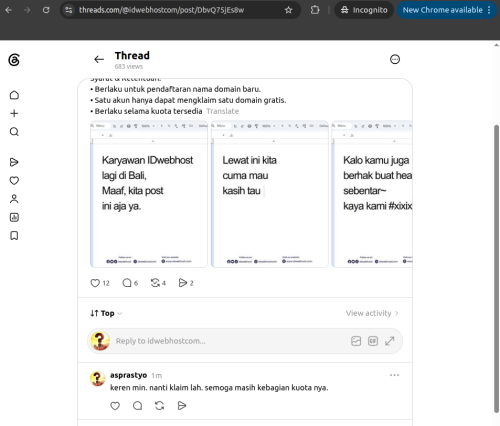
Task: Like the idwebhostcom post (12 likes)
Action: click(95, 283)
